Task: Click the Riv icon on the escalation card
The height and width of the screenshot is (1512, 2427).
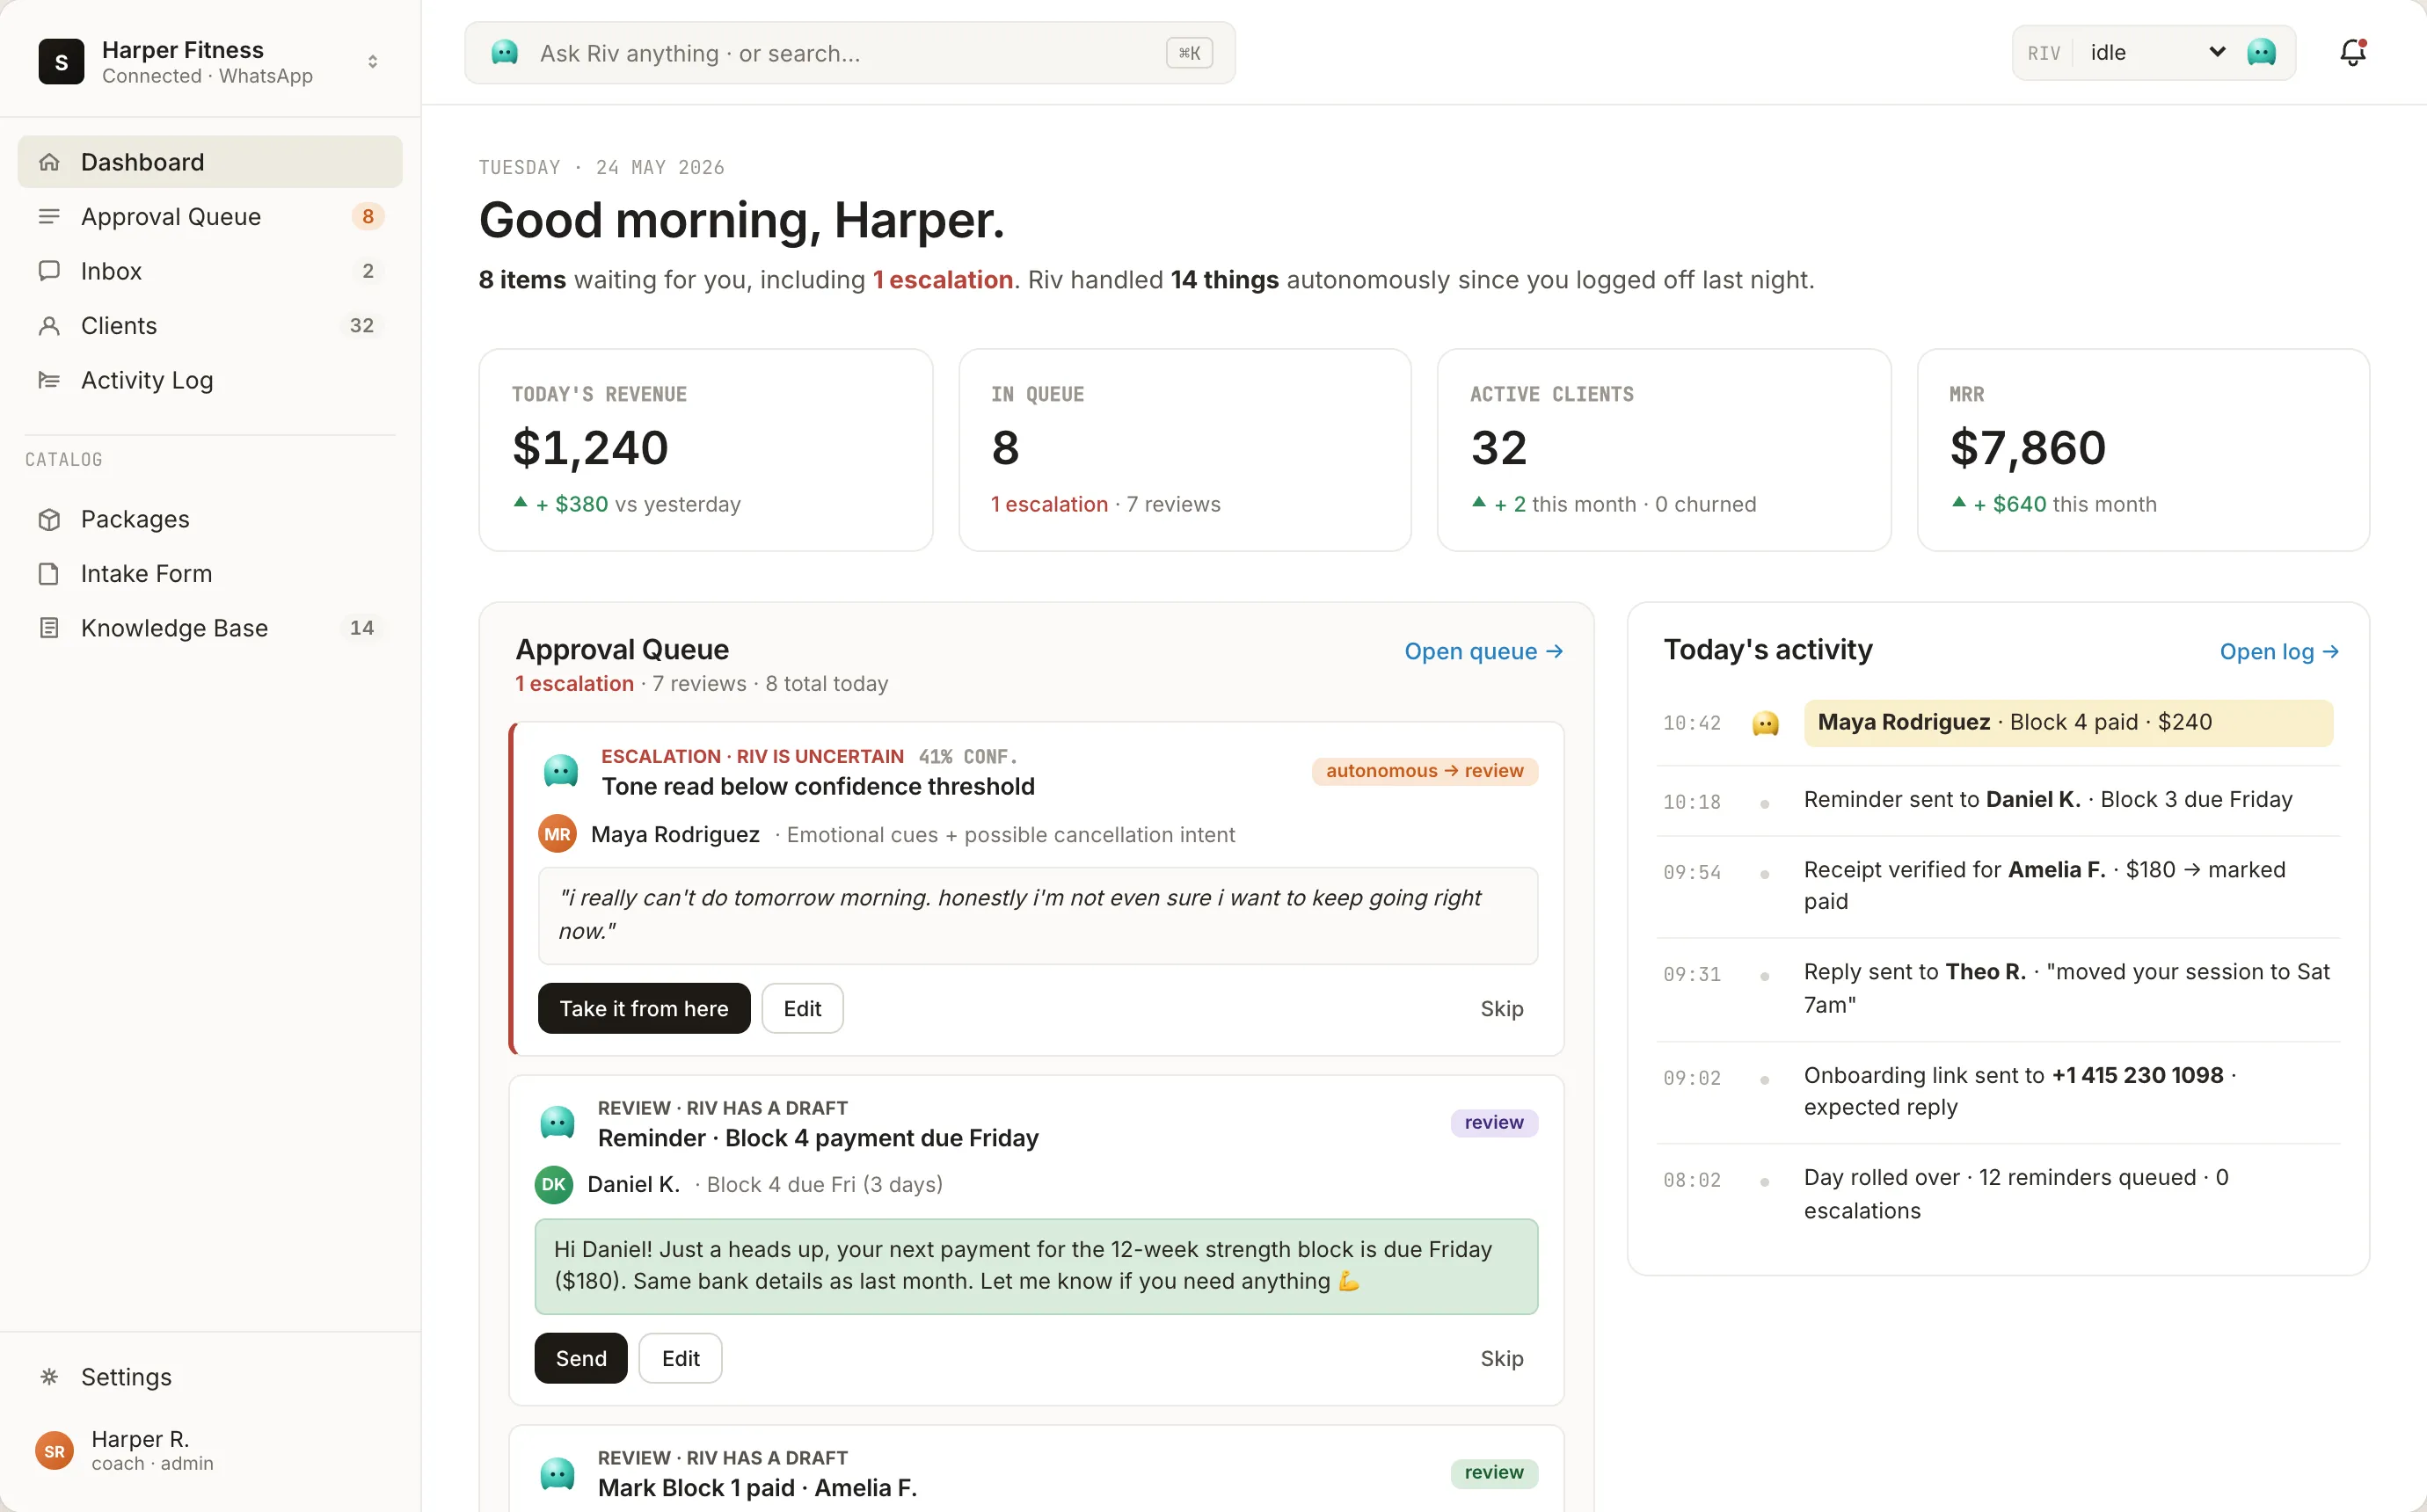Action: point(560,771)
